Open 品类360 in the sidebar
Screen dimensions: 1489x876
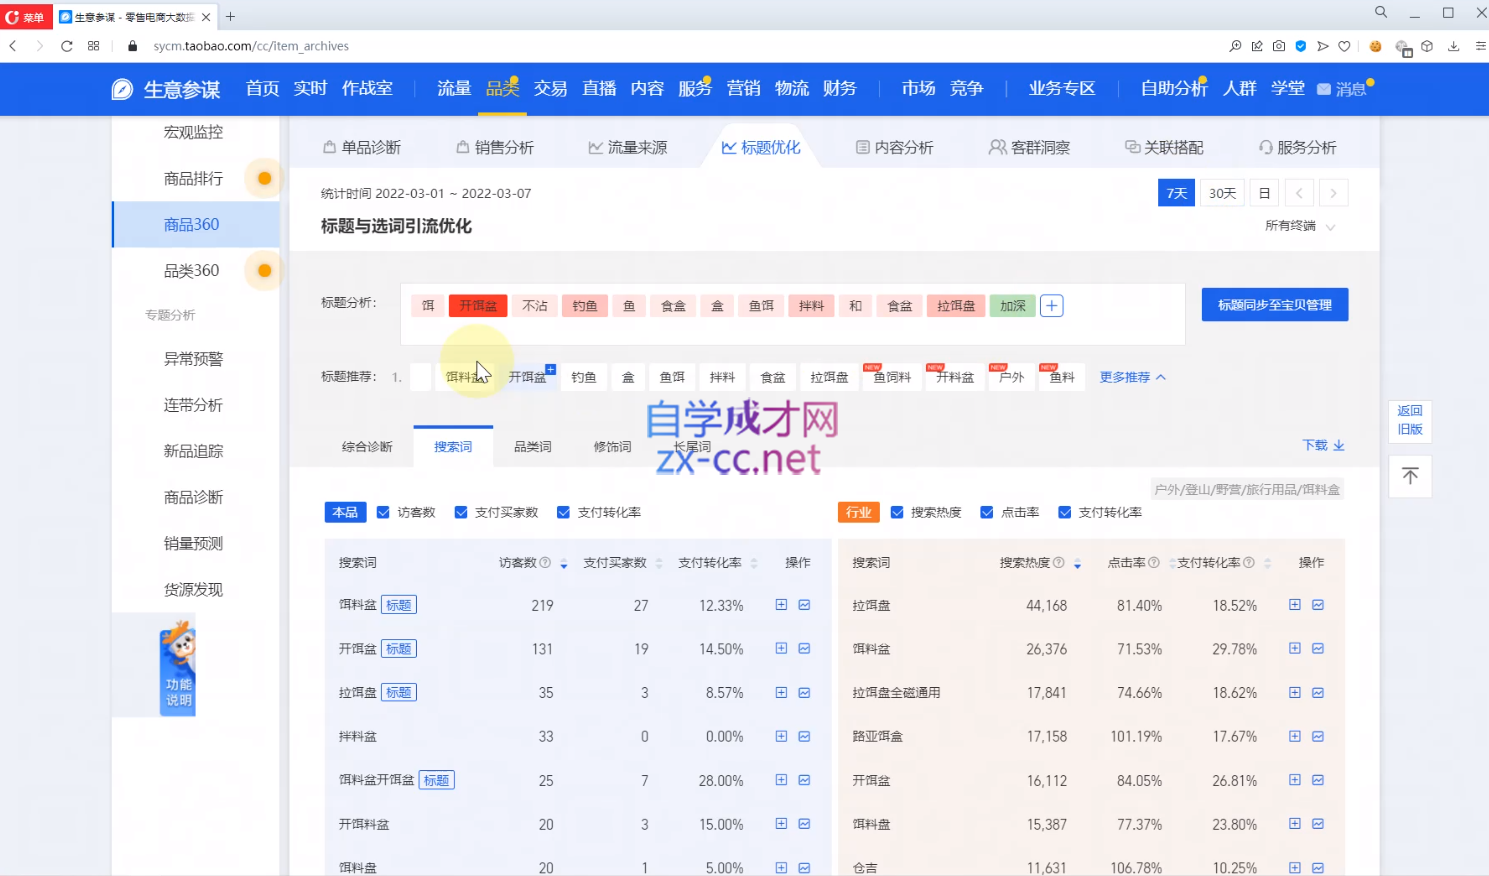192,270
